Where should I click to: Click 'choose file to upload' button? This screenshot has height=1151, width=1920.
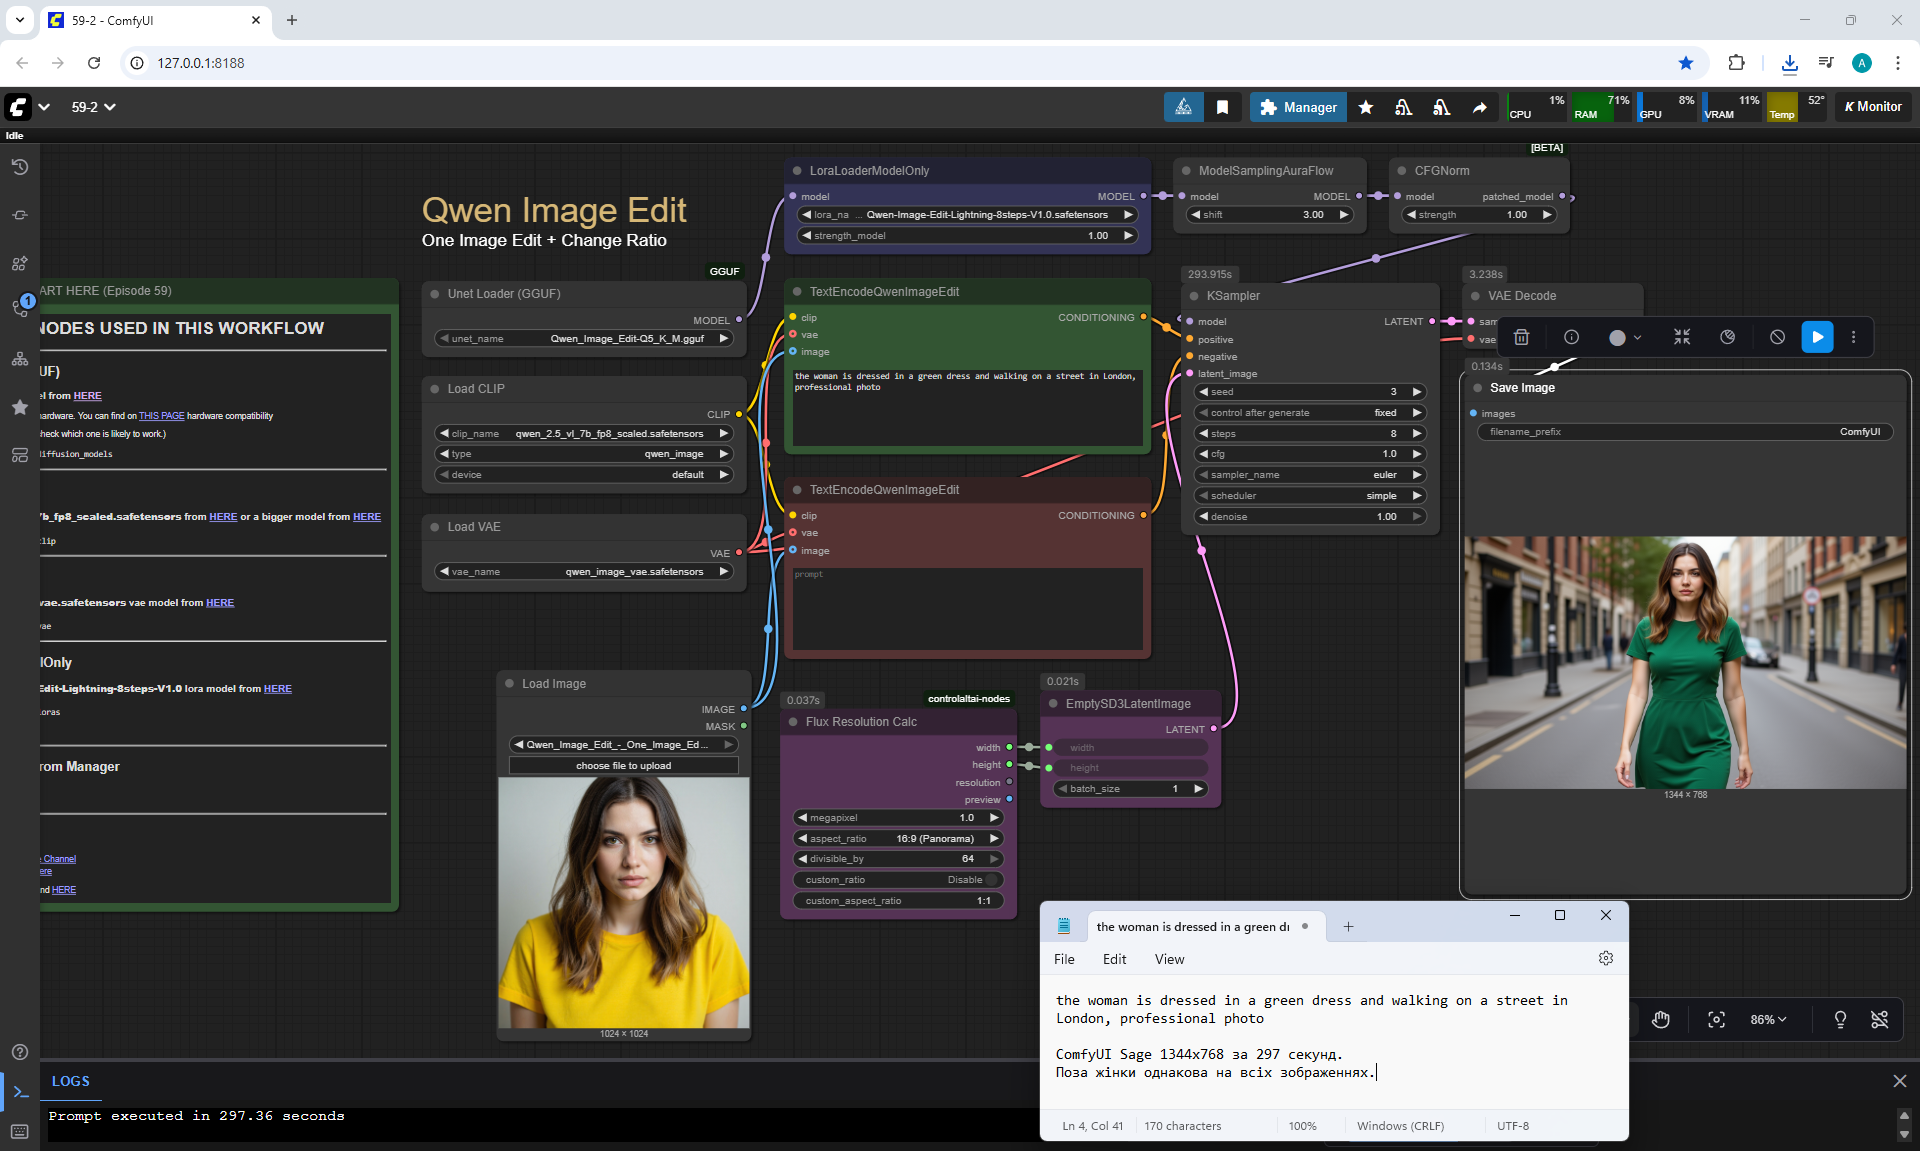click(x=623, y=766)
